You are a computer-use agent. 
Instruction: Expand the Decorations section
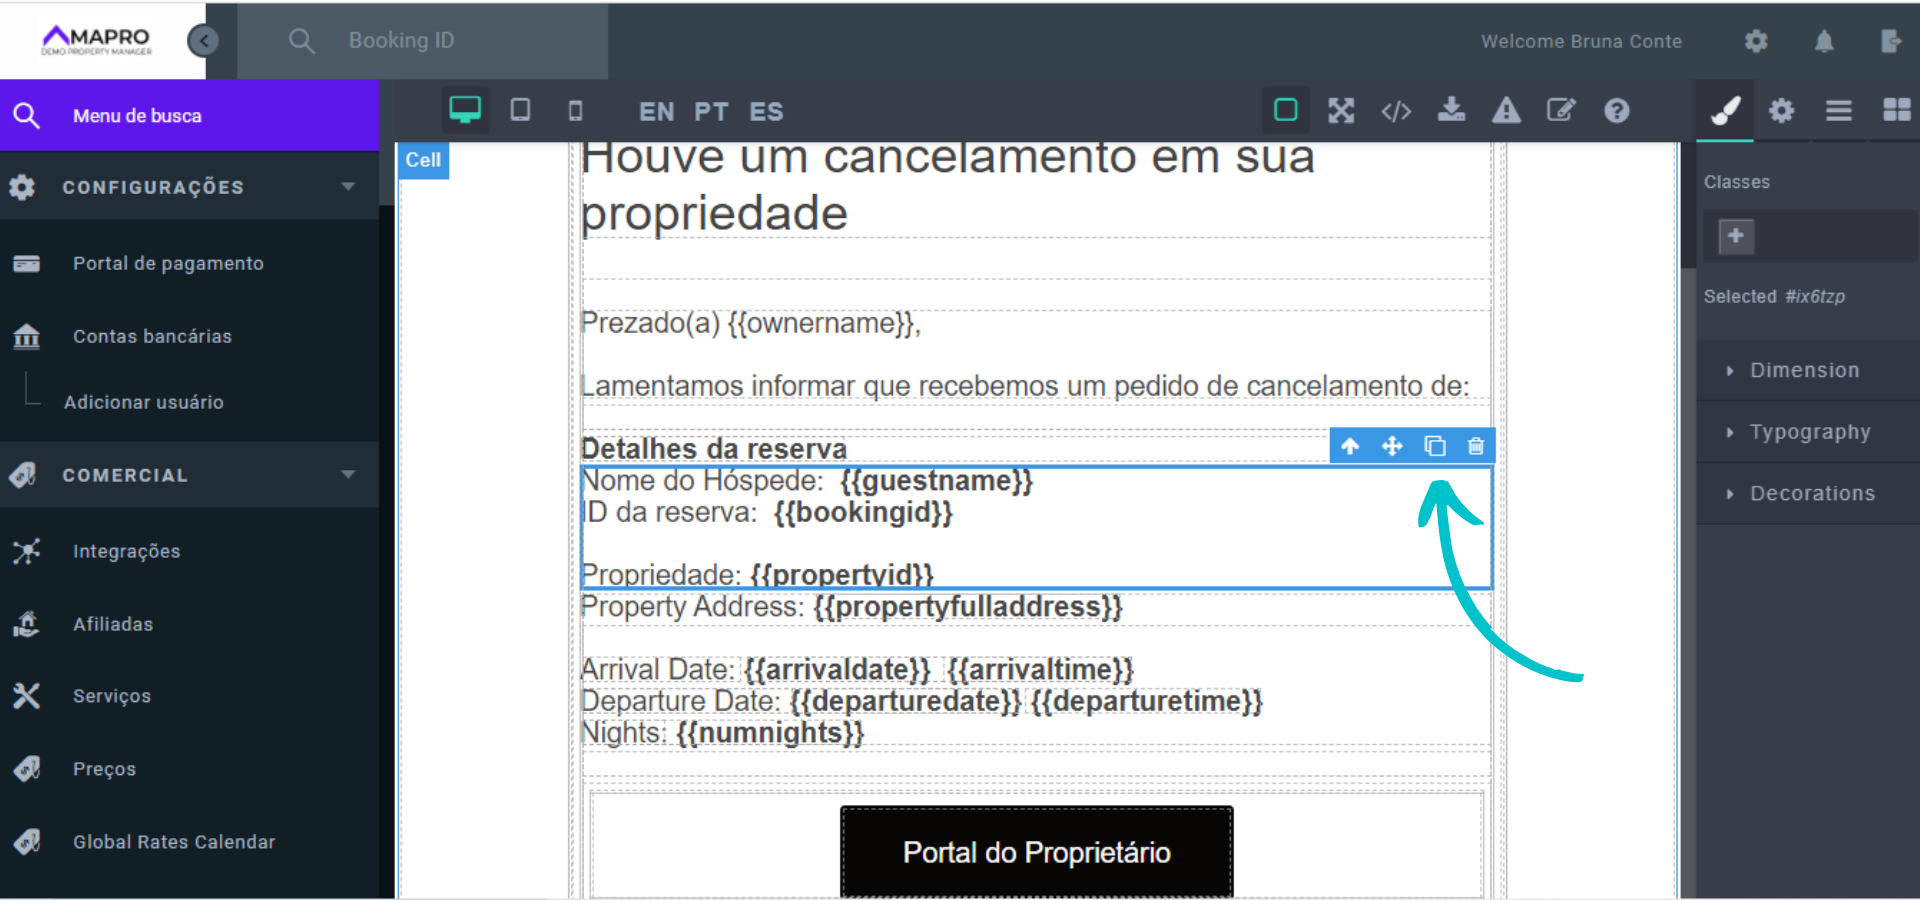click(1813, 492)
